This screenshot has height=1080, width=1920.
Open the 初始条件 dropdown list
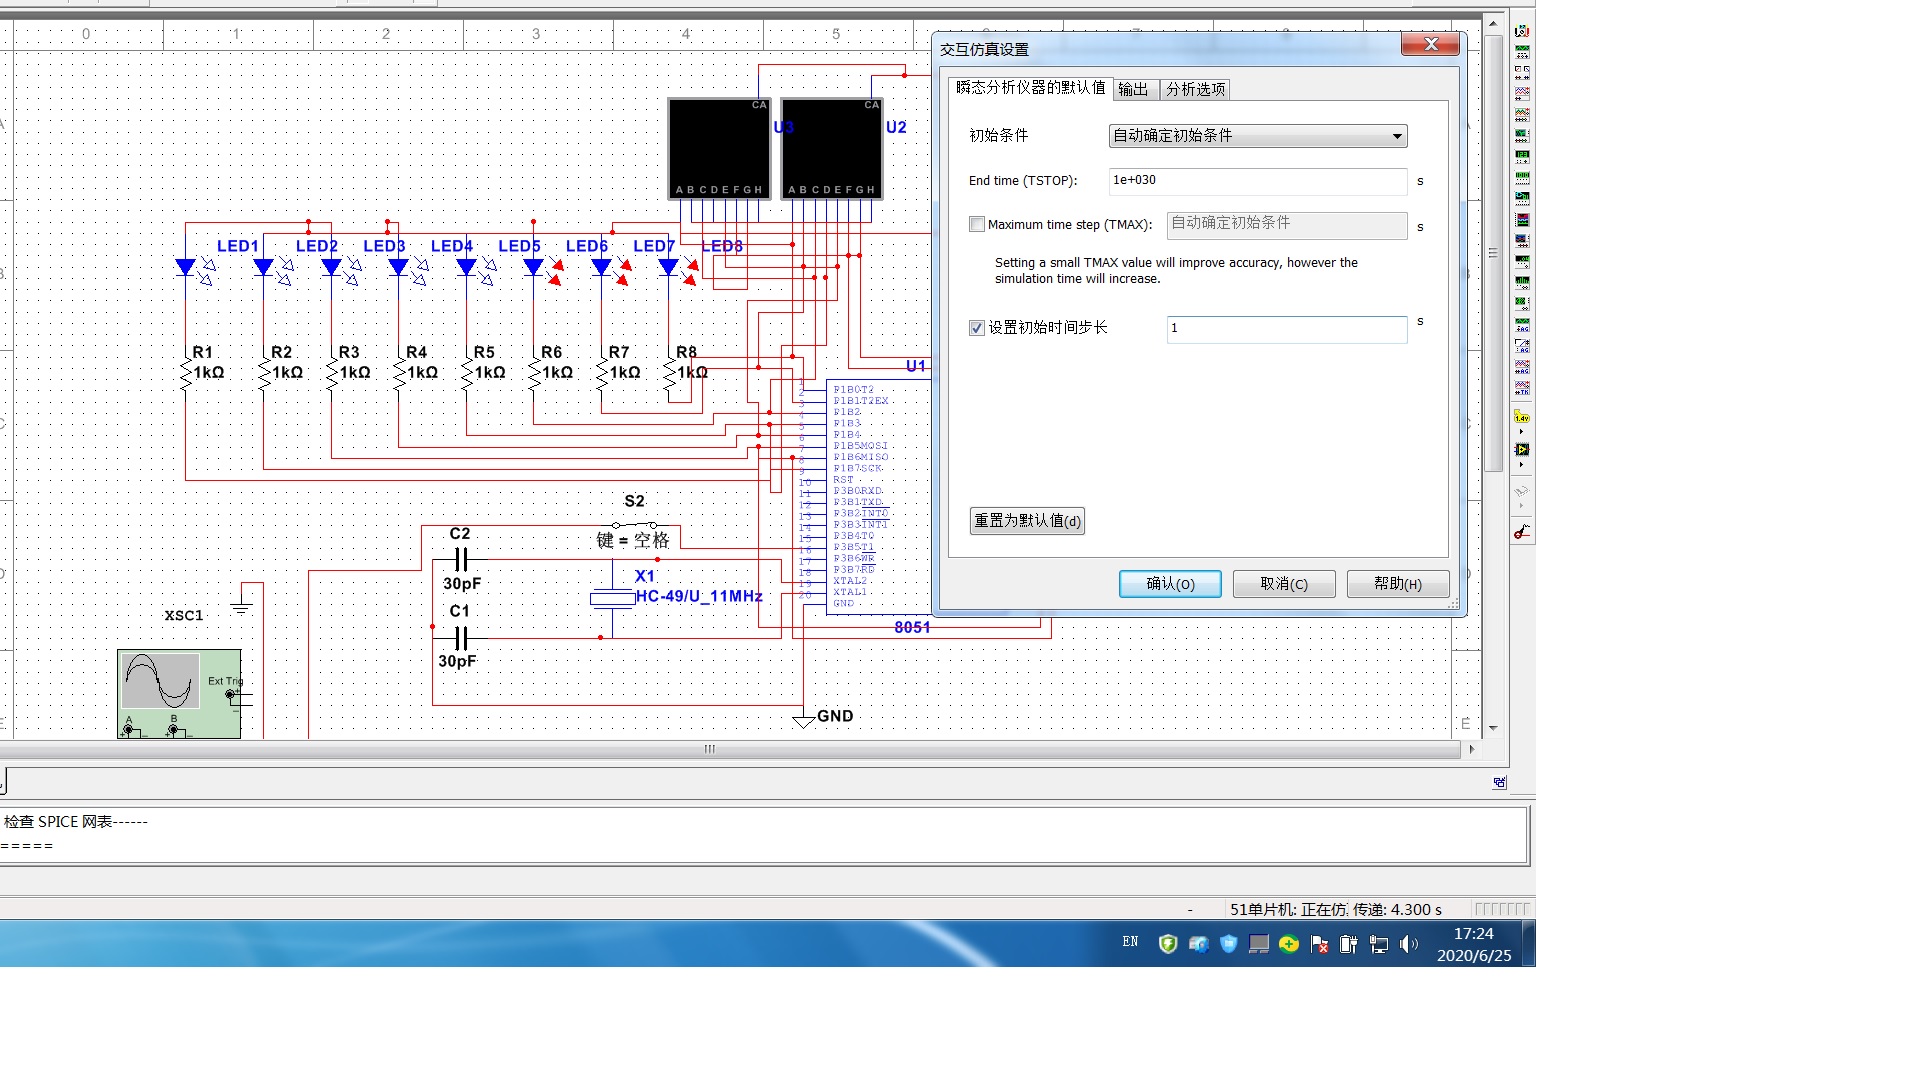coord(1397,136)
